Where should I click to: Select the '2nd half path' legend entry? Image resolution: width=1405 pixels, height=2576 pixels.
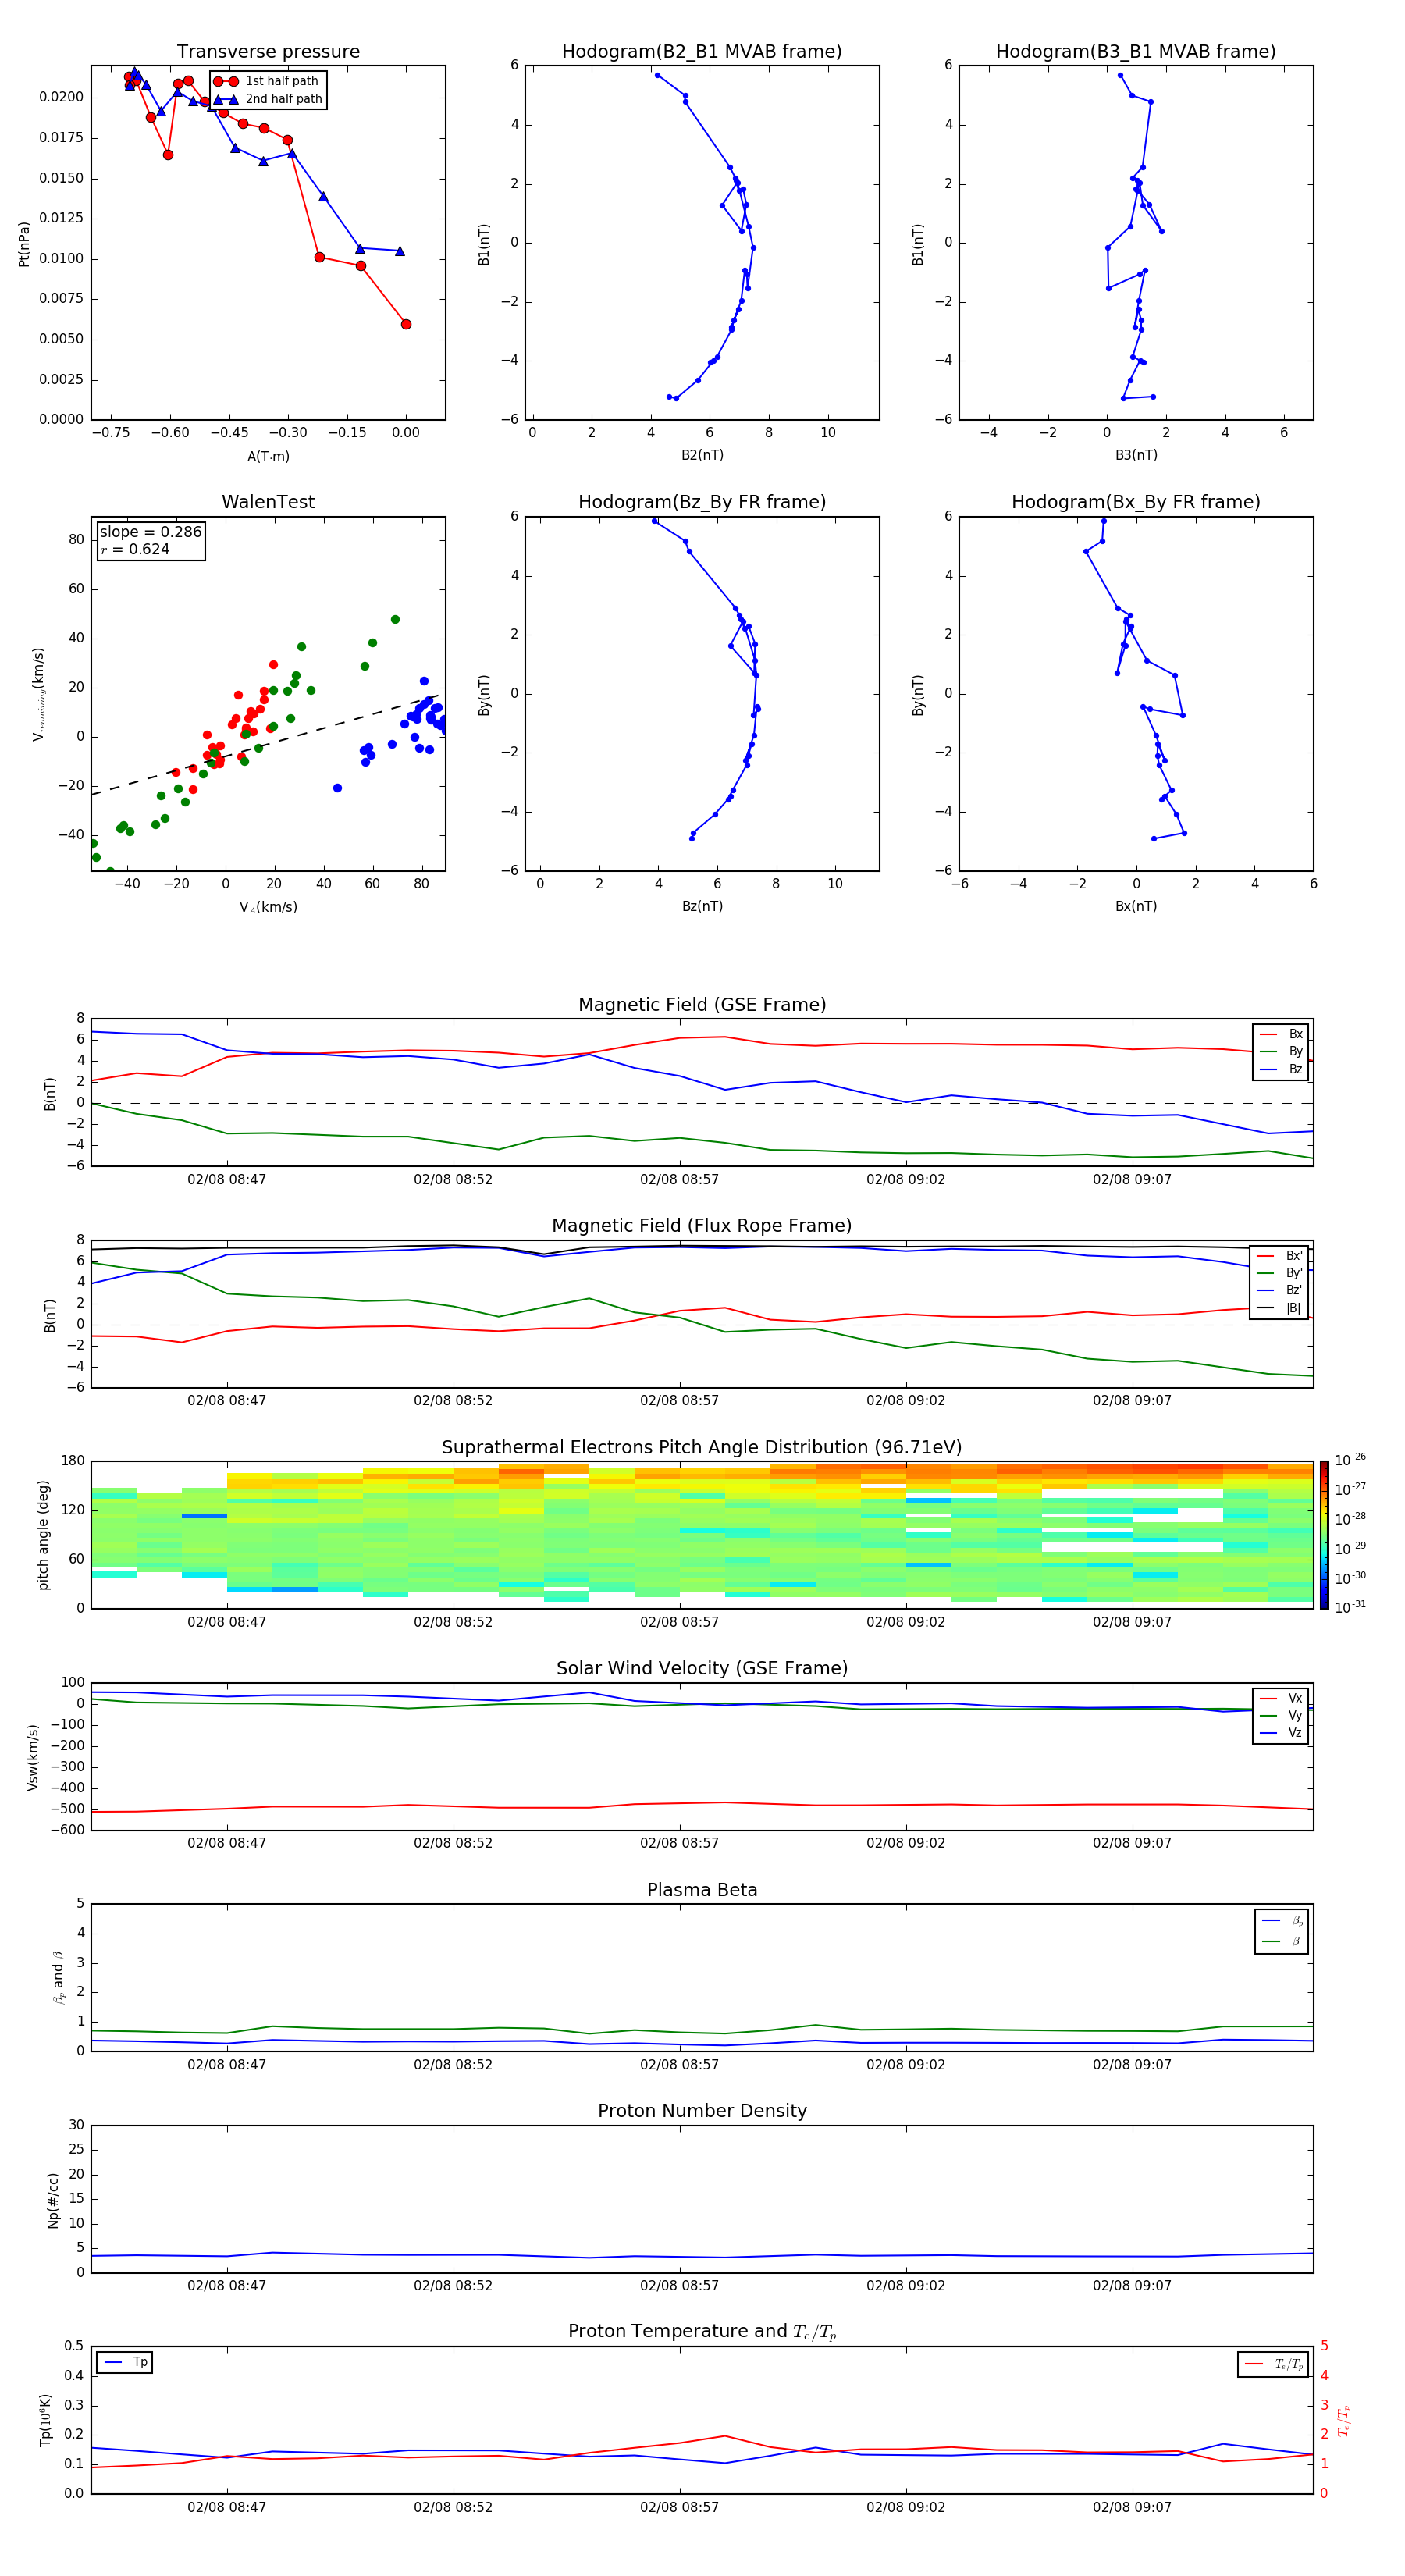(x=267, y=99)
